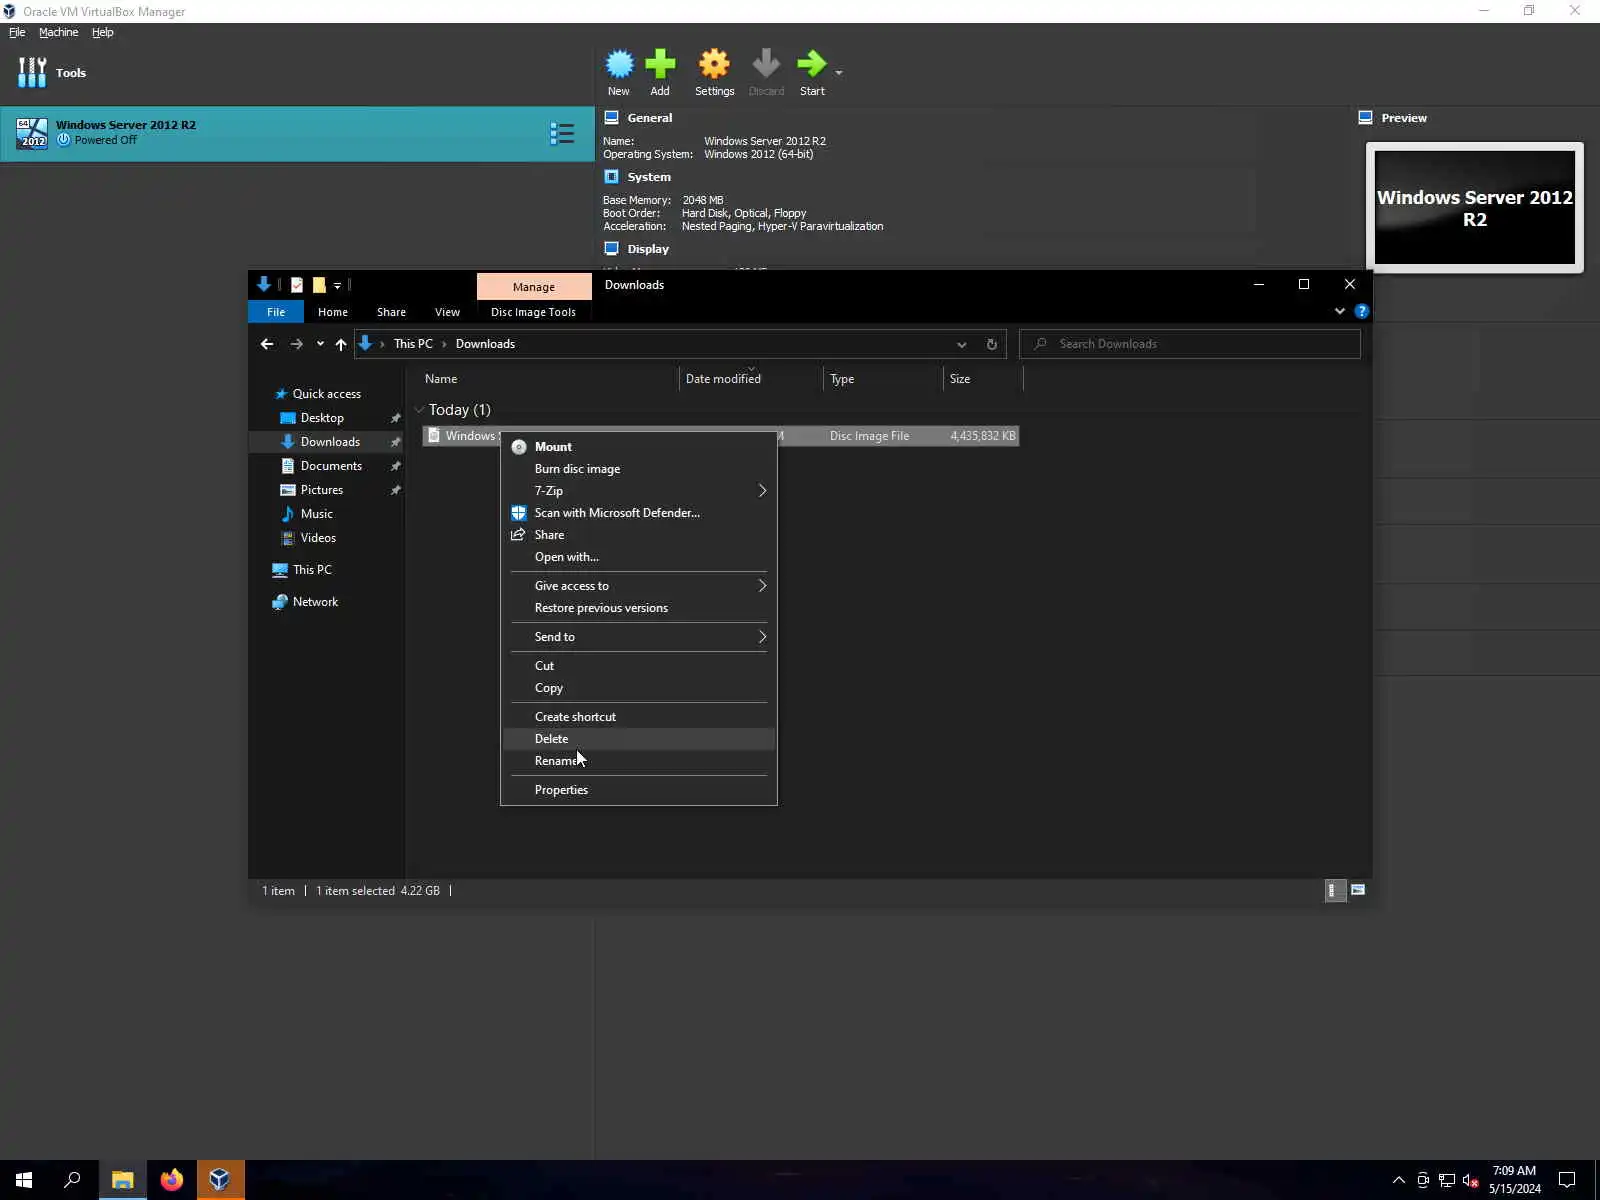Open Music in the navigation pane

coord(317,514)
